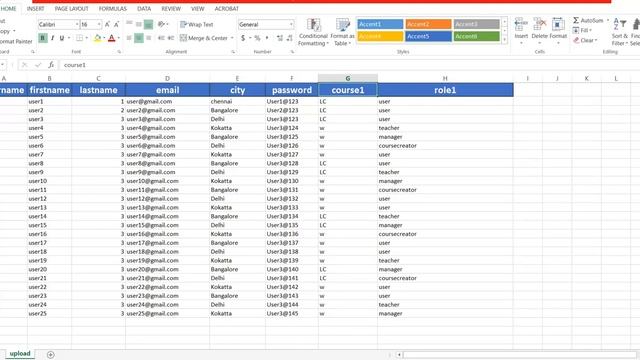Click Align Left icon

pos(129,38)
